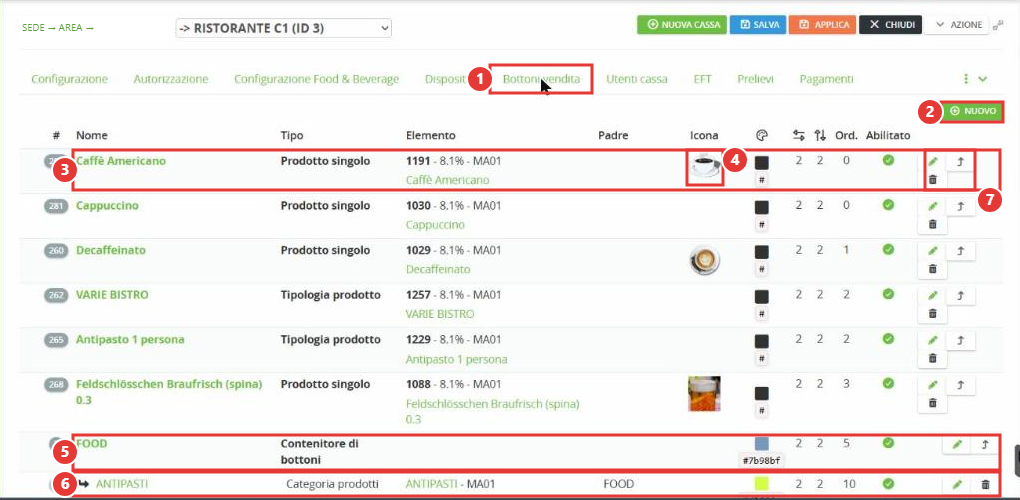
Task: Click the move-up arrow for Antipasto 1 persona
Action: click(x=960, y=340)
